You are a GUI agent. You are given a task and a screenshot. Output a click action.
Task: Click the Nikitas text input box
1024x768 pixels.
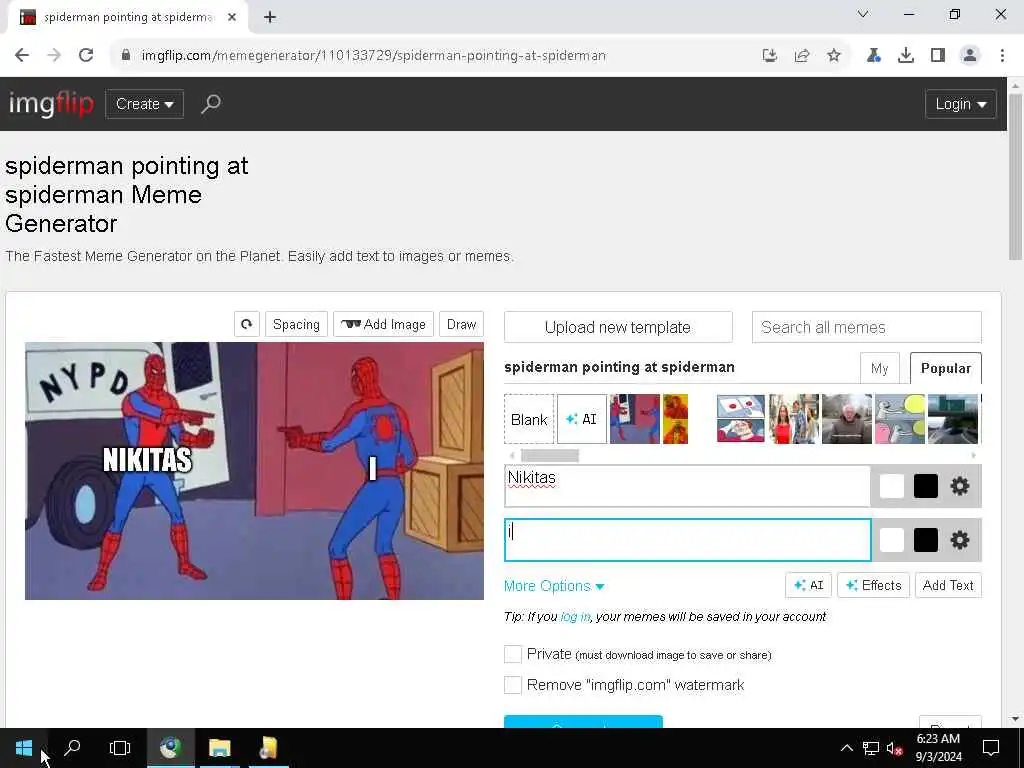tap(688, 486)
